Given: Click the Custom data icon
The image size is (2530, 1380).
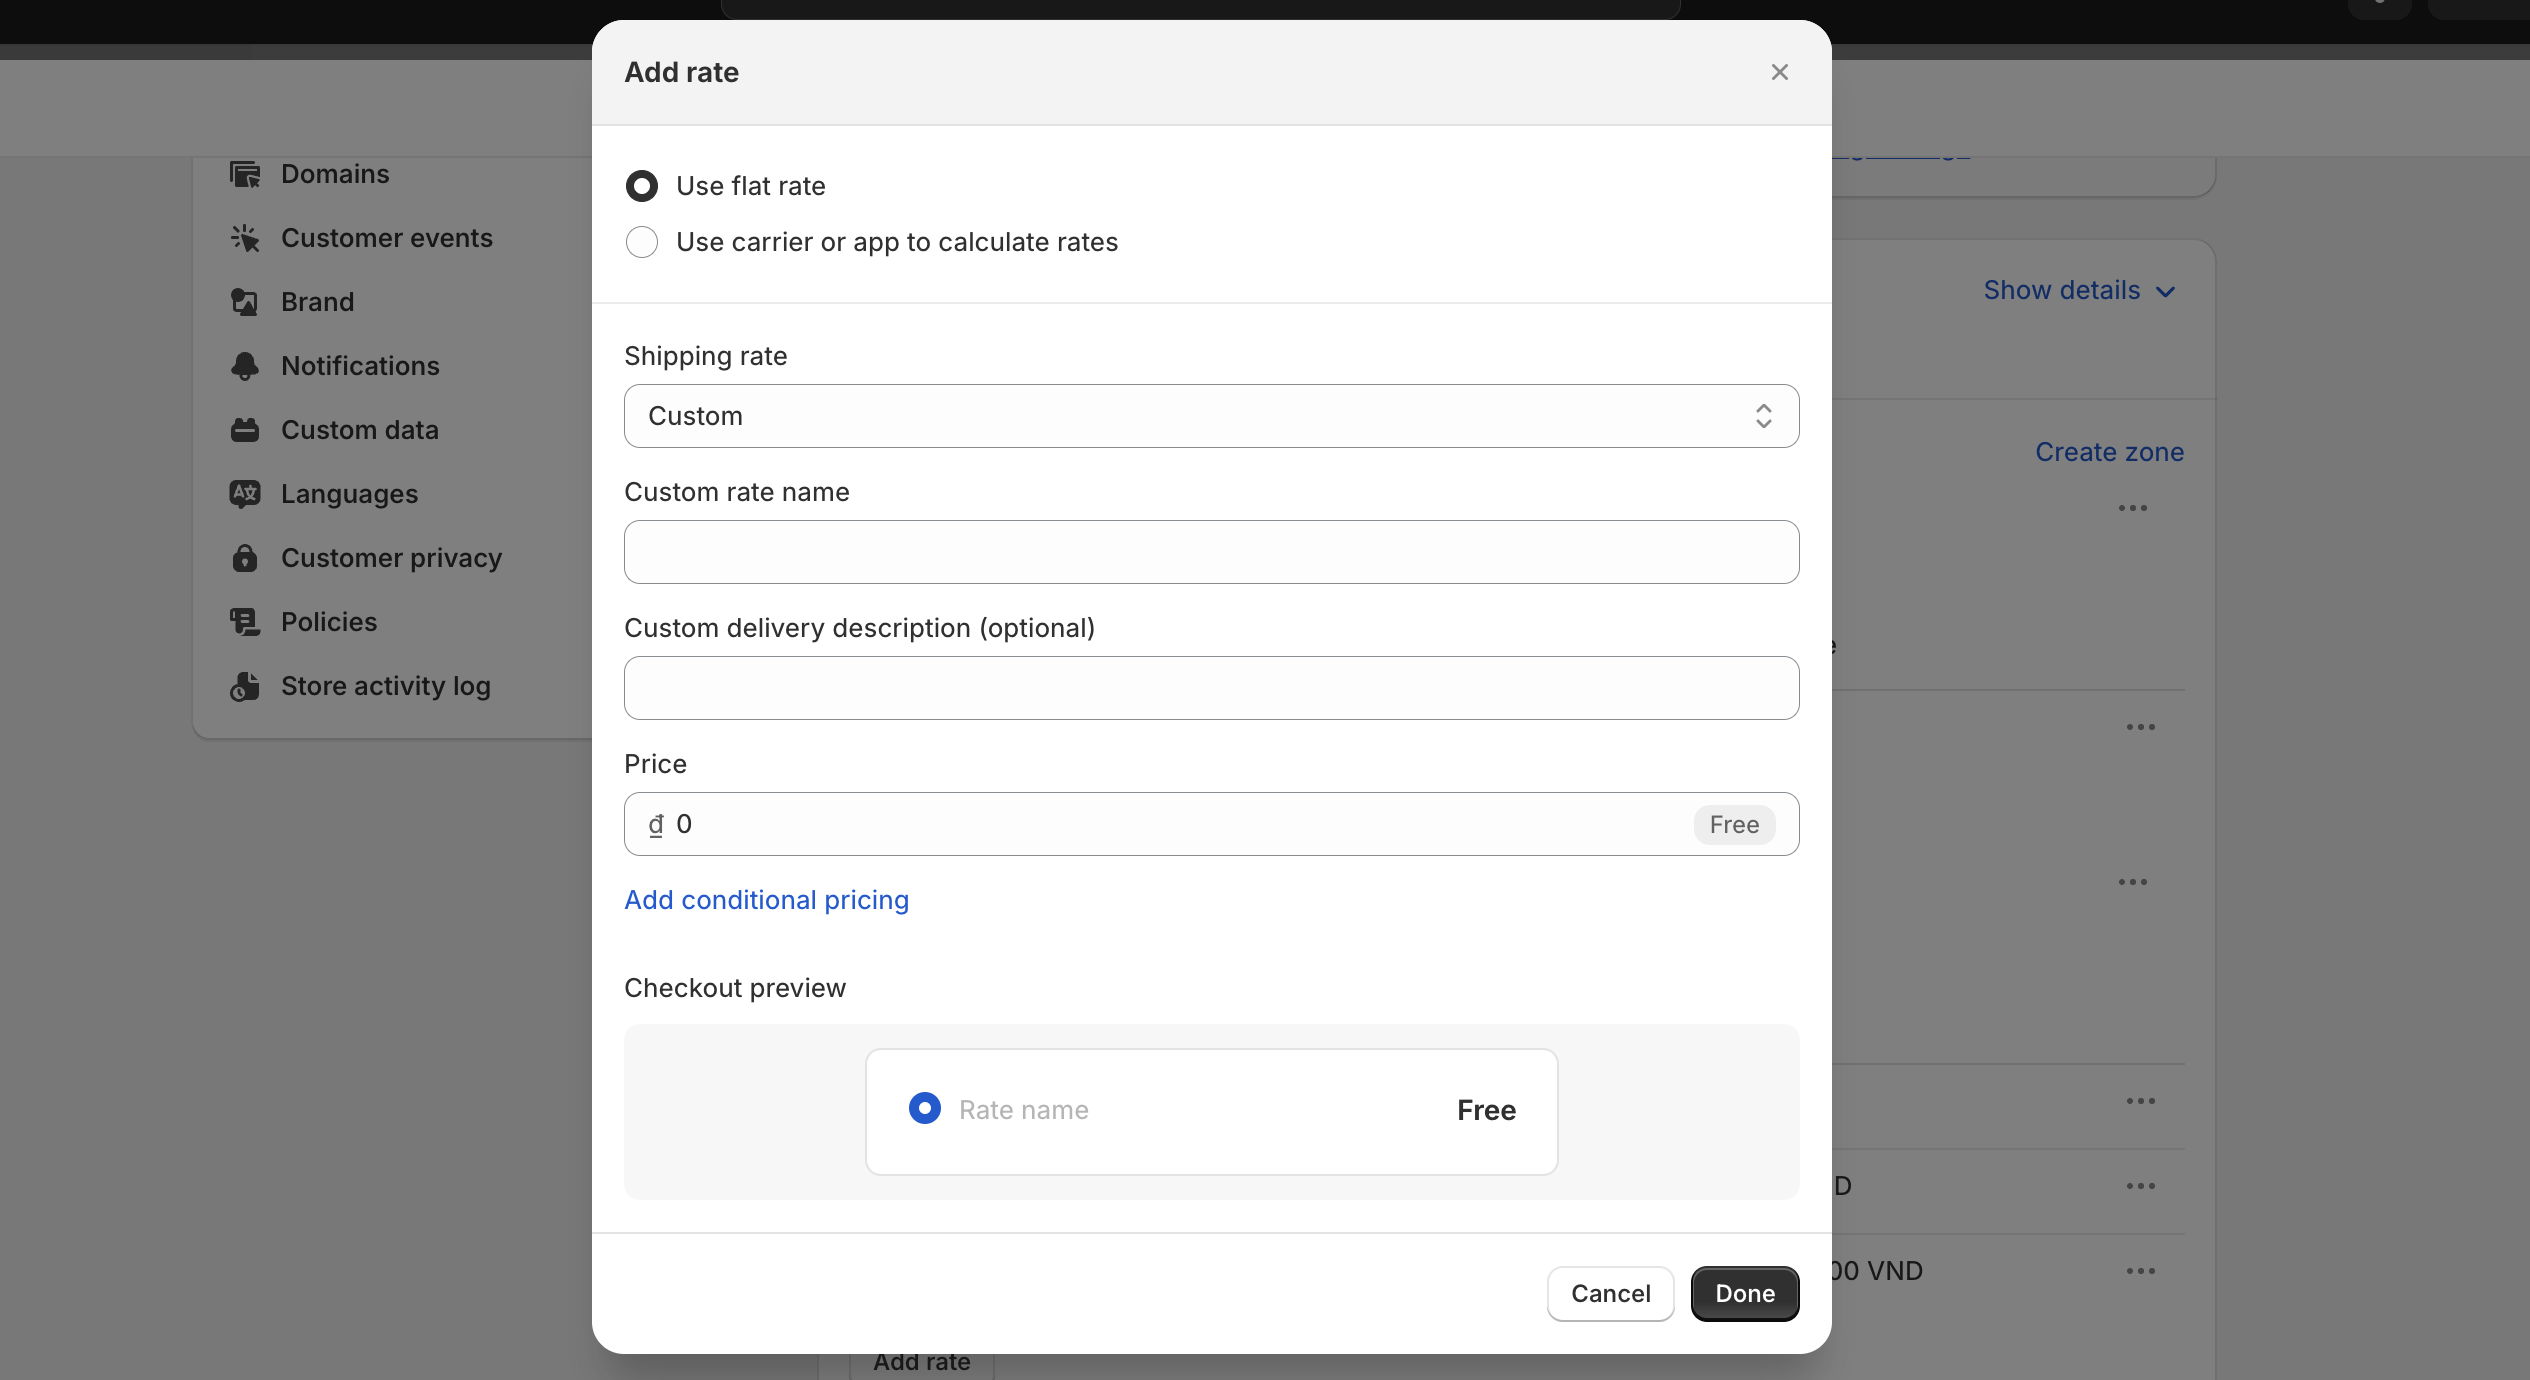Looking at the screenshot, I should 245,430.
